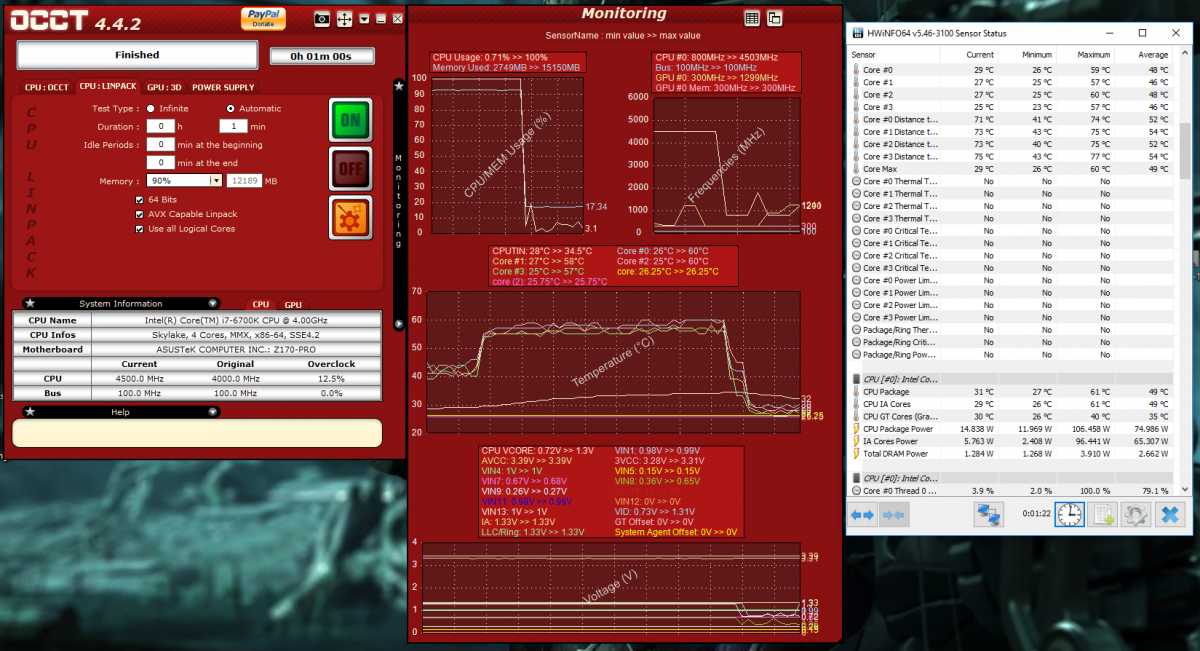Viewport: 1200px width, 651px height.
Task: Toggle AVX Capable Linpack checkbox
Action: pos(139,214)
